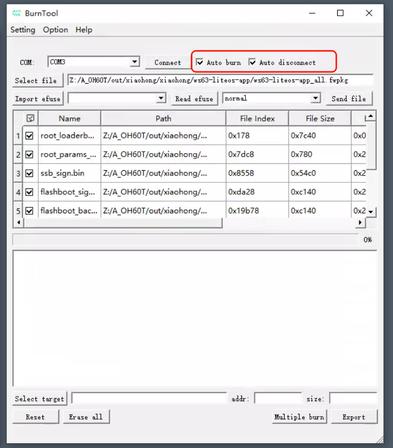Click the horizontal scrollbar left arrow
This screenshot has height=448, width=393.
pos(19,222)
